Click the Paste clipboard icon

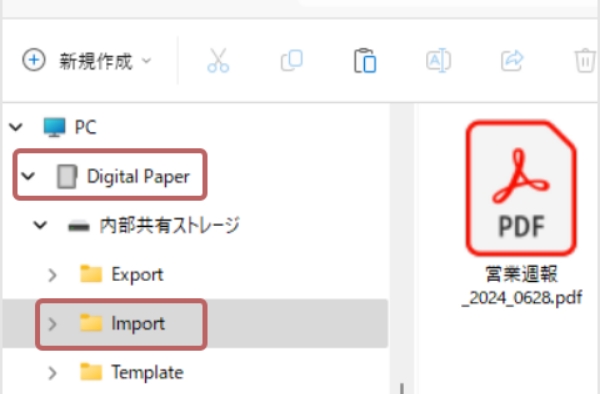click(365, 60)
